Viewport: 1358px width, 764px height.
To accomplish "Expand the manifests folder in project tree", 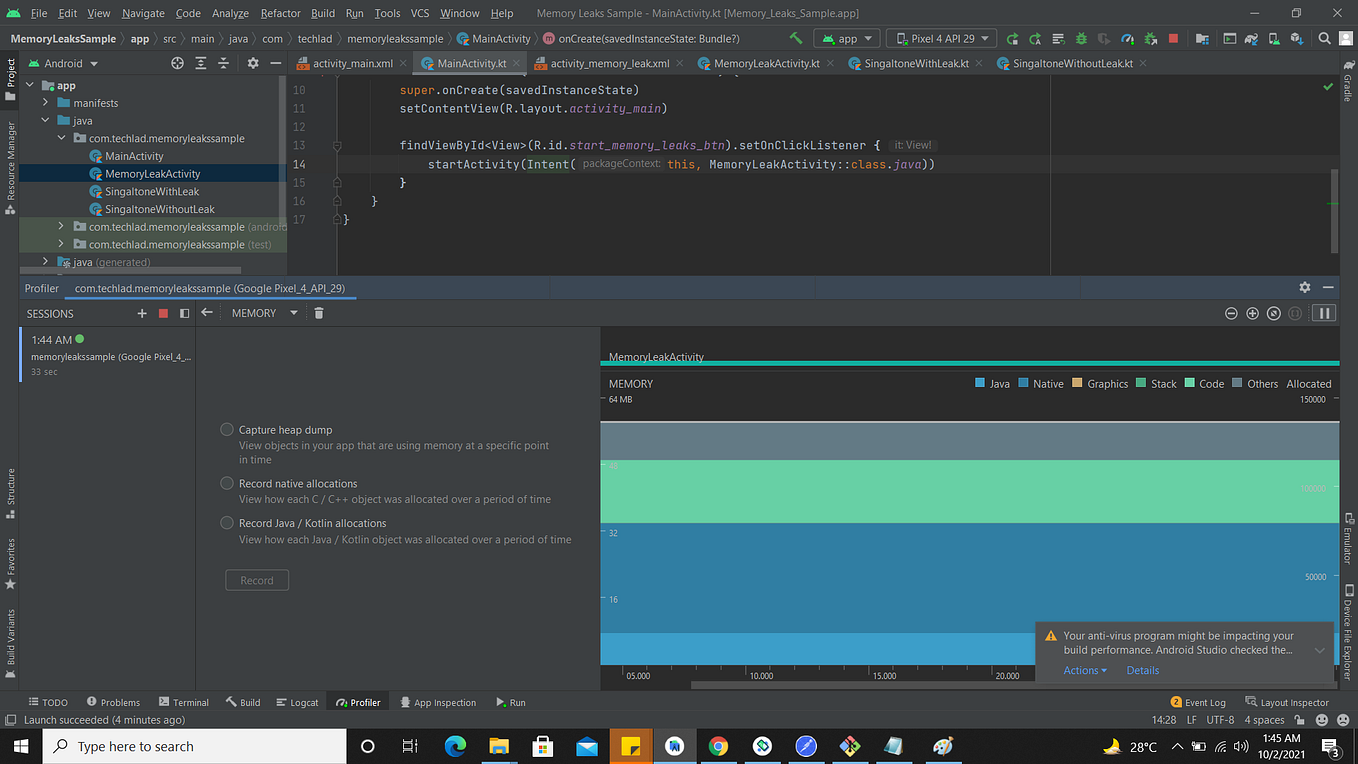I will [45, 103].
